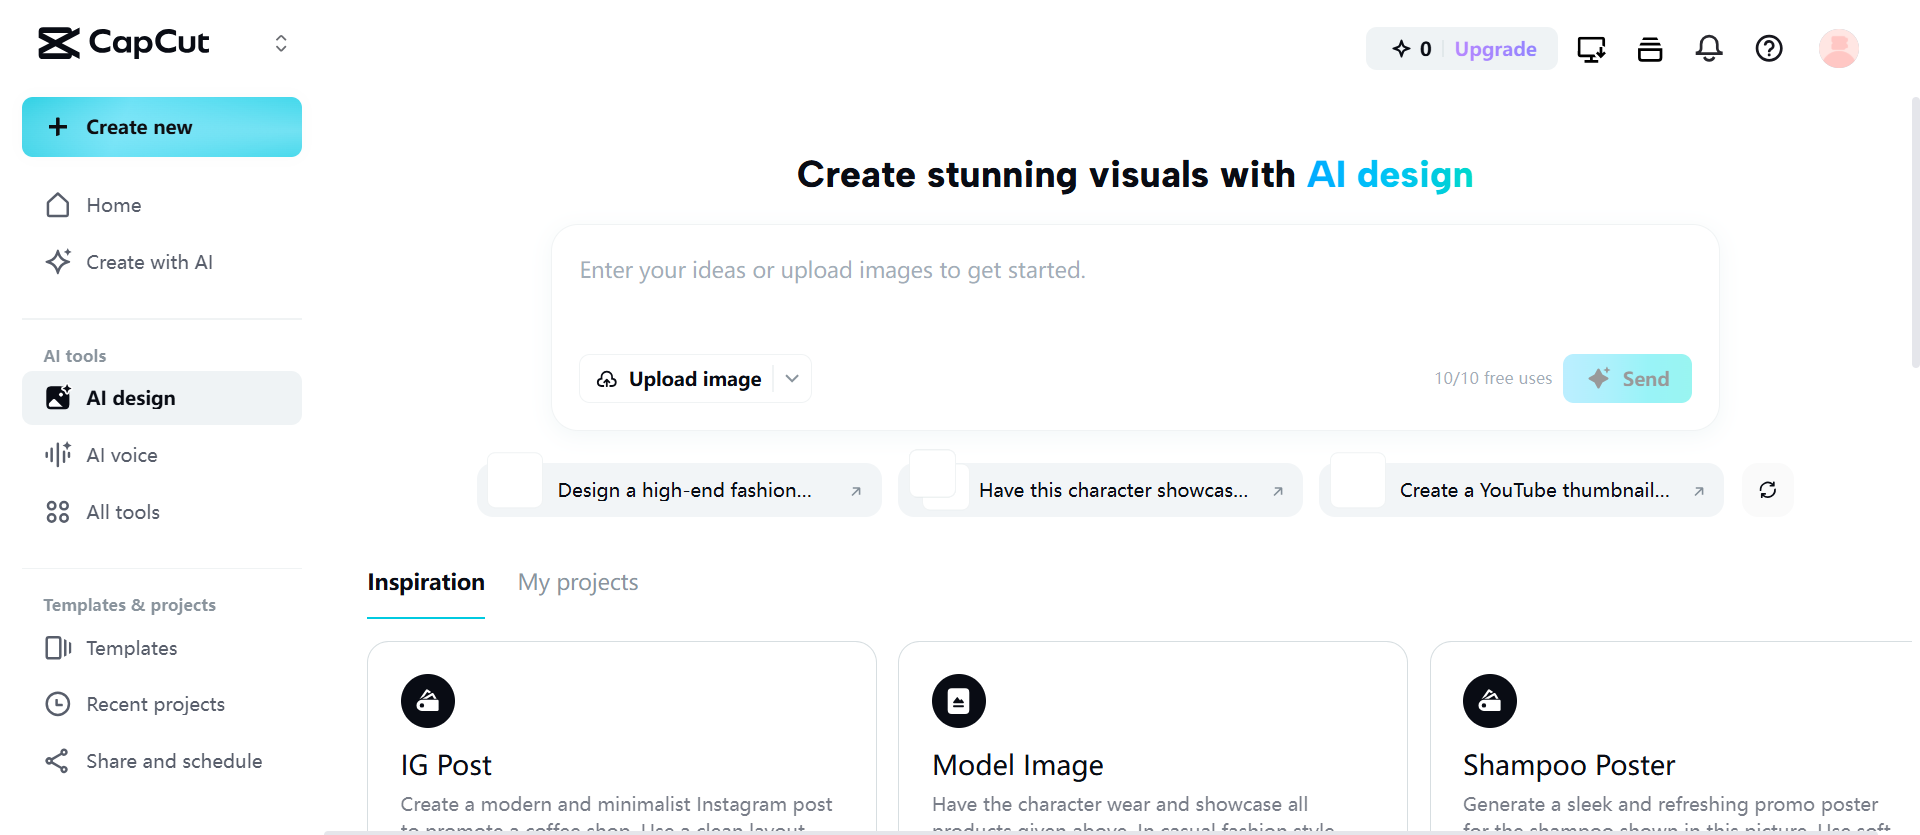Click the help question mark icon
Viewport: 1920px width, 835px height.
coord(1769,48)
